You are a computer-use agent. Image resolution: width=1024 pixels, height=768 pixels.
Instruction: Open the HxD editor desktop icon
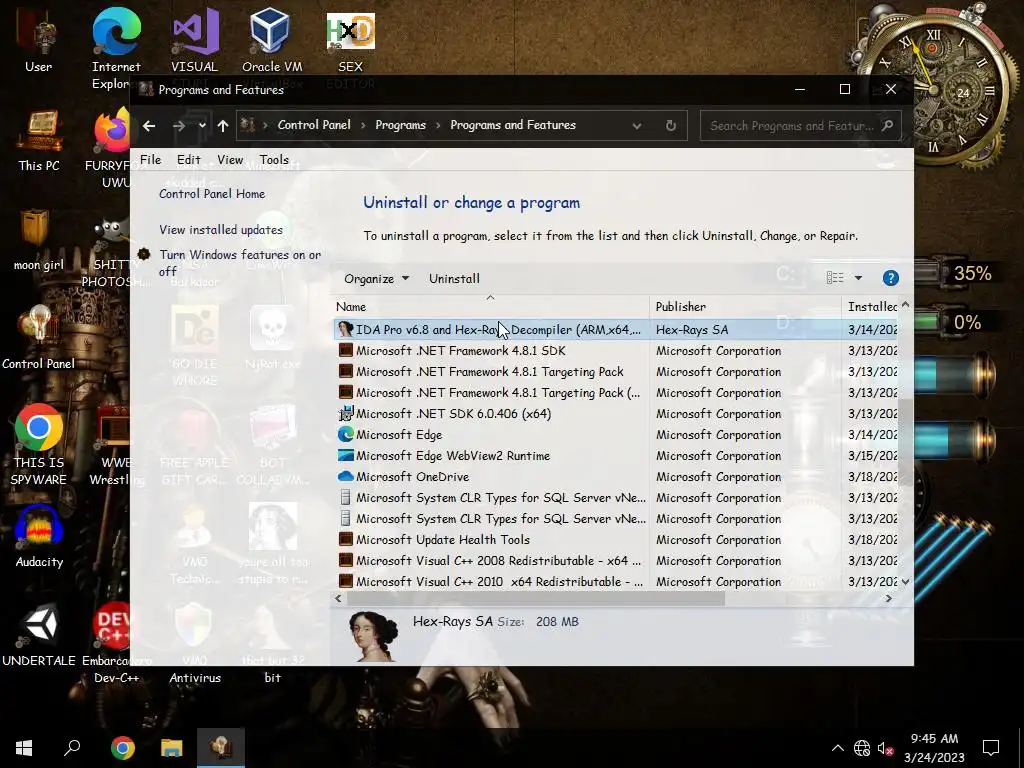(351, 40)
